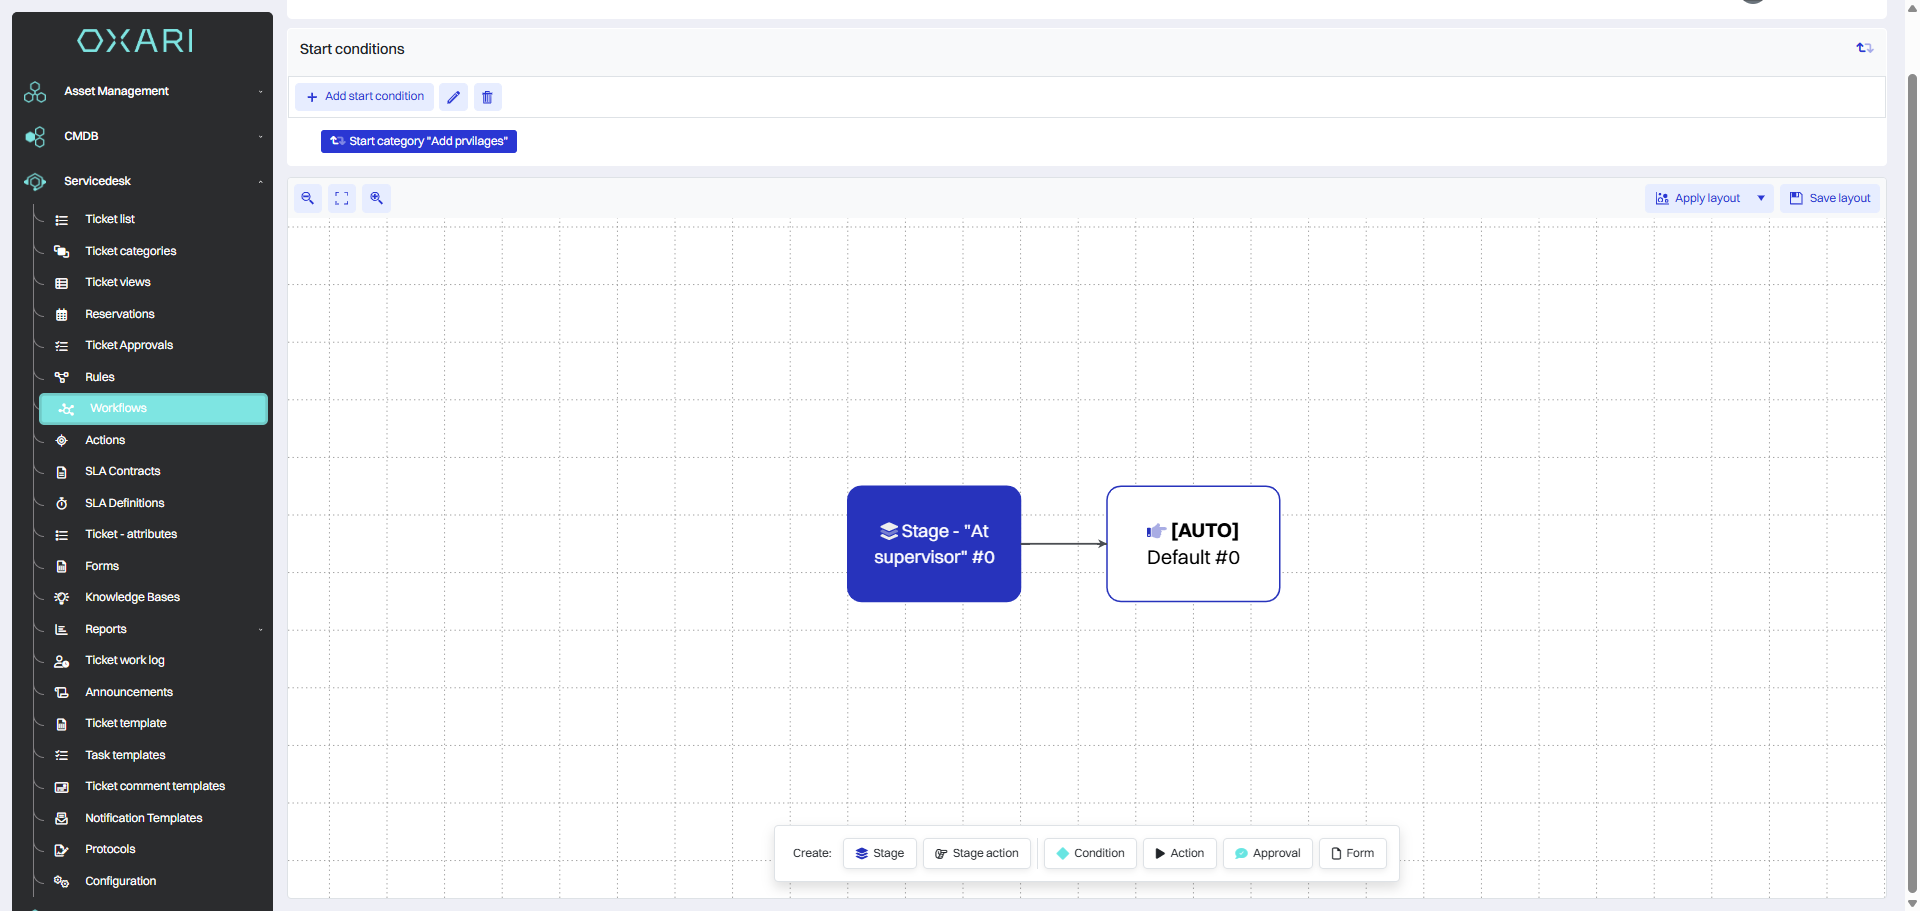Select the Stage "At supervisor" #0 node

tap(933, 544)
